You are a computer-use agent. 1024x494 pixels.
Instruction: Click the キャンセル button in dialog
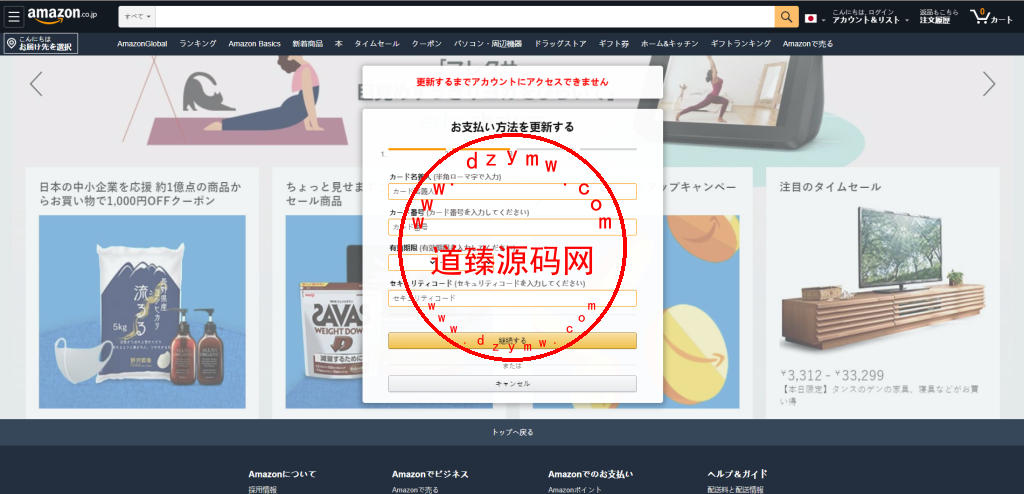coord(512,384)
